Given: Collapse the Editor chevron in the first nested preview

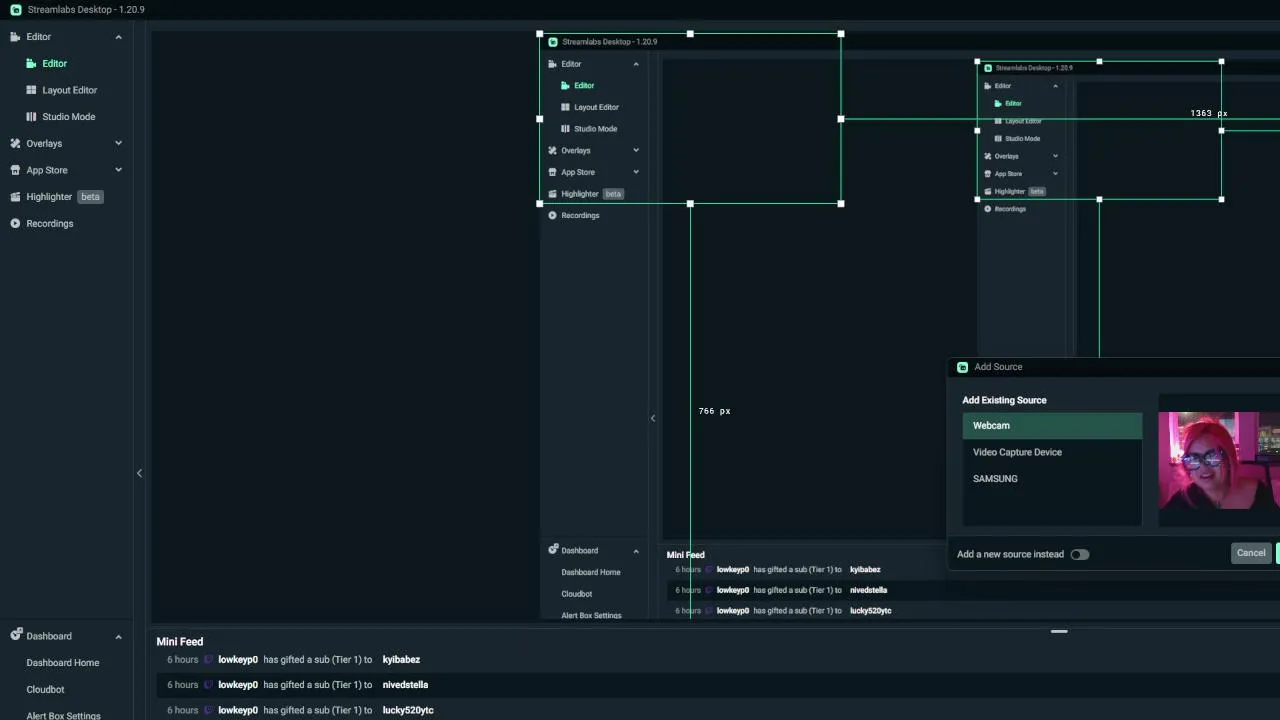Looking at the screenshot, I should pyautogui.click(x=635, y=64).
